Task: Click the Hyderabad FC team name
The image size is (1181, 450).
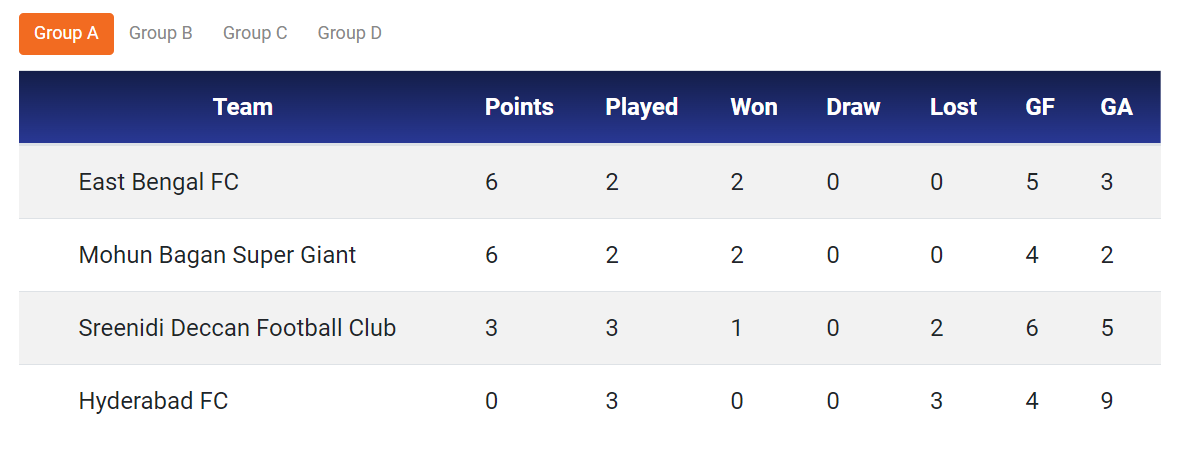Action: tap(153, 401)
